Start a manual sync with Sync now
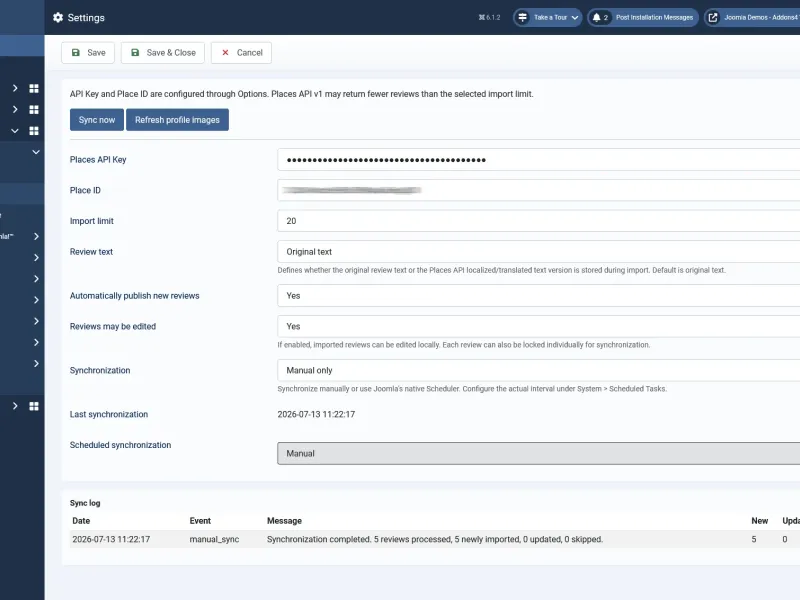 pyautogui.click(x=97, y=120)
